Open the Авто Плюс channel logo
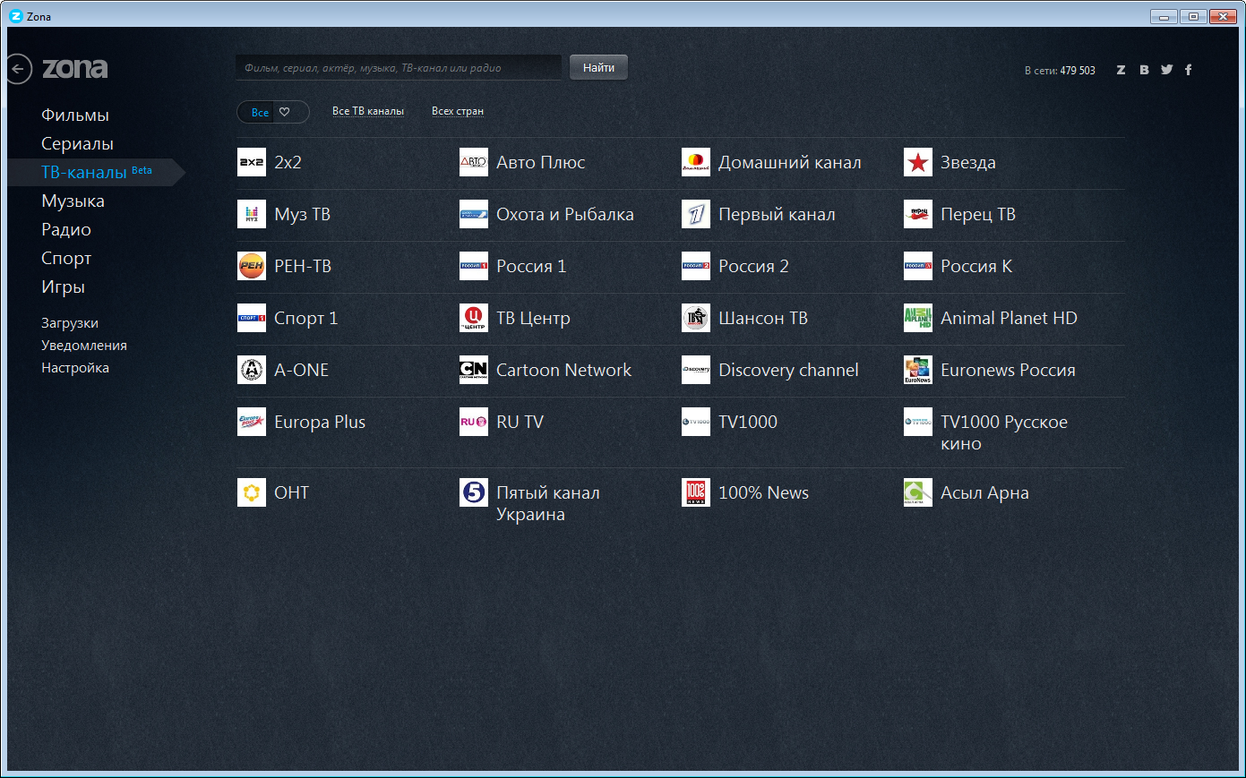Viewport: 1246px width, 778px height. point(473,162)
